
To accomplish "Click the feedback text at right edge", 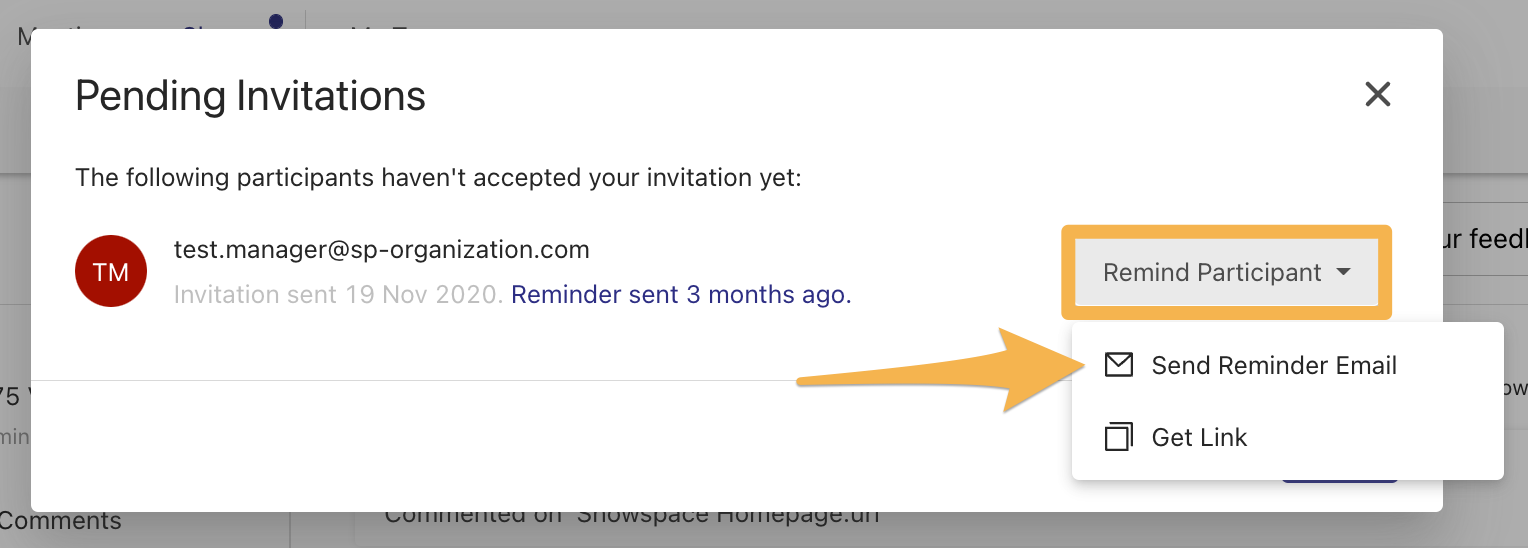I will [x=1484, y=239].
